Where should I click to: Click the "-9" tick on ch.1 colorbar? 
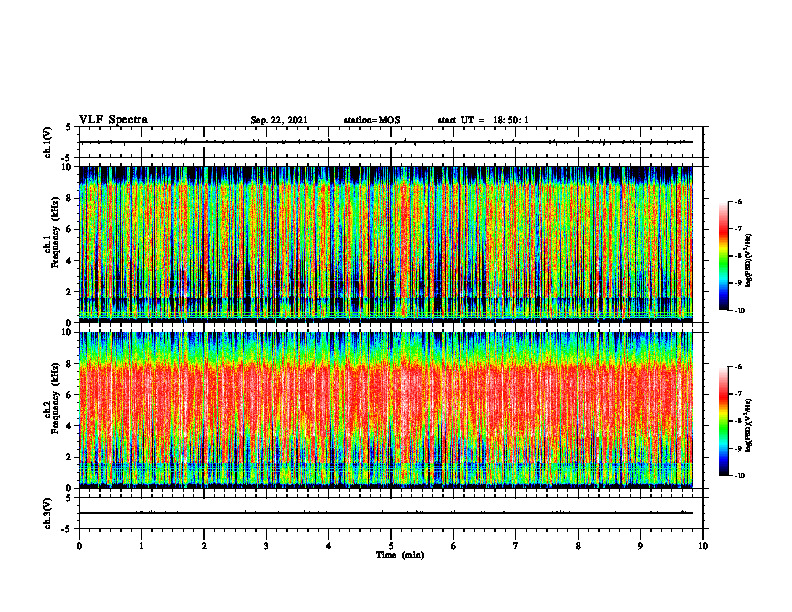pos(738,283)
